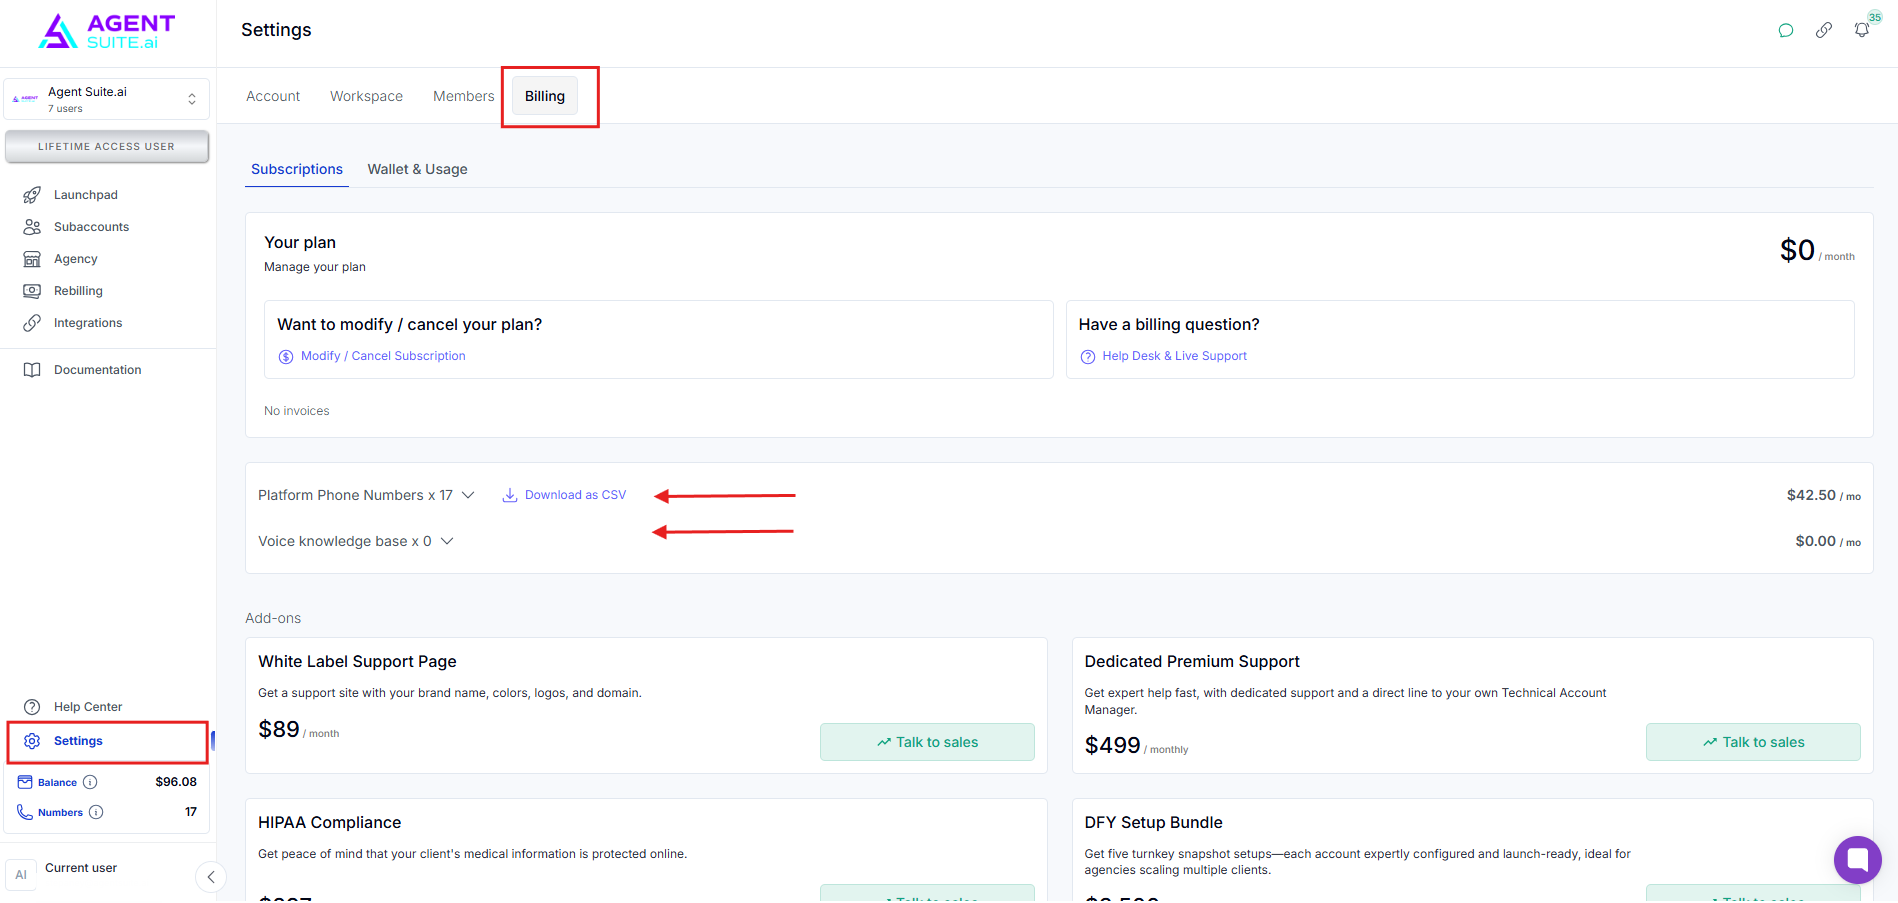Click the Documentation book icon
This screenshot has width=1898, height=903.
pyautogui.click(x=32, y=370)
